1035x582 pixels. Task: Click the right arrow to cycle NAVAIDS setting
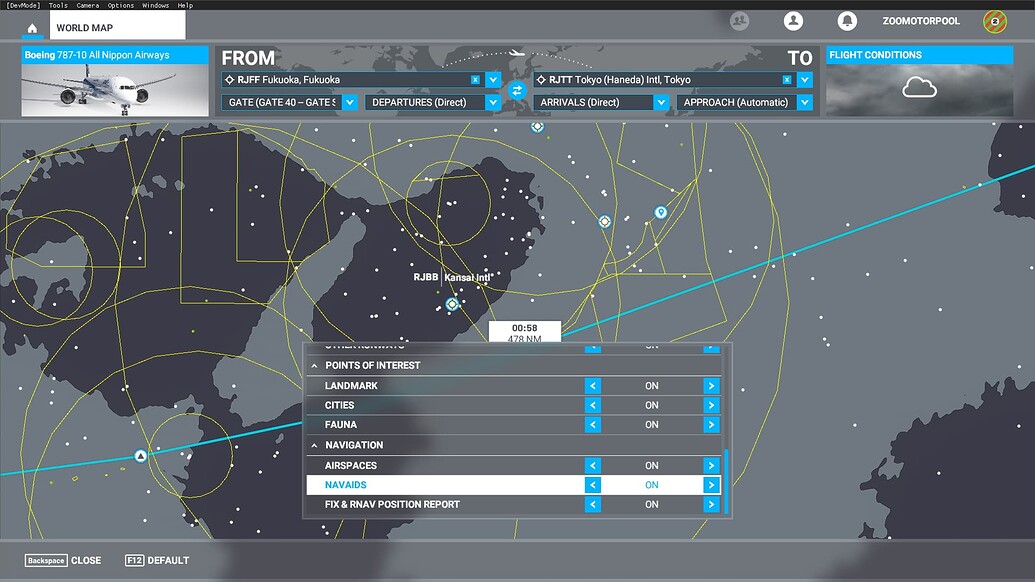[x=711, y=484]
